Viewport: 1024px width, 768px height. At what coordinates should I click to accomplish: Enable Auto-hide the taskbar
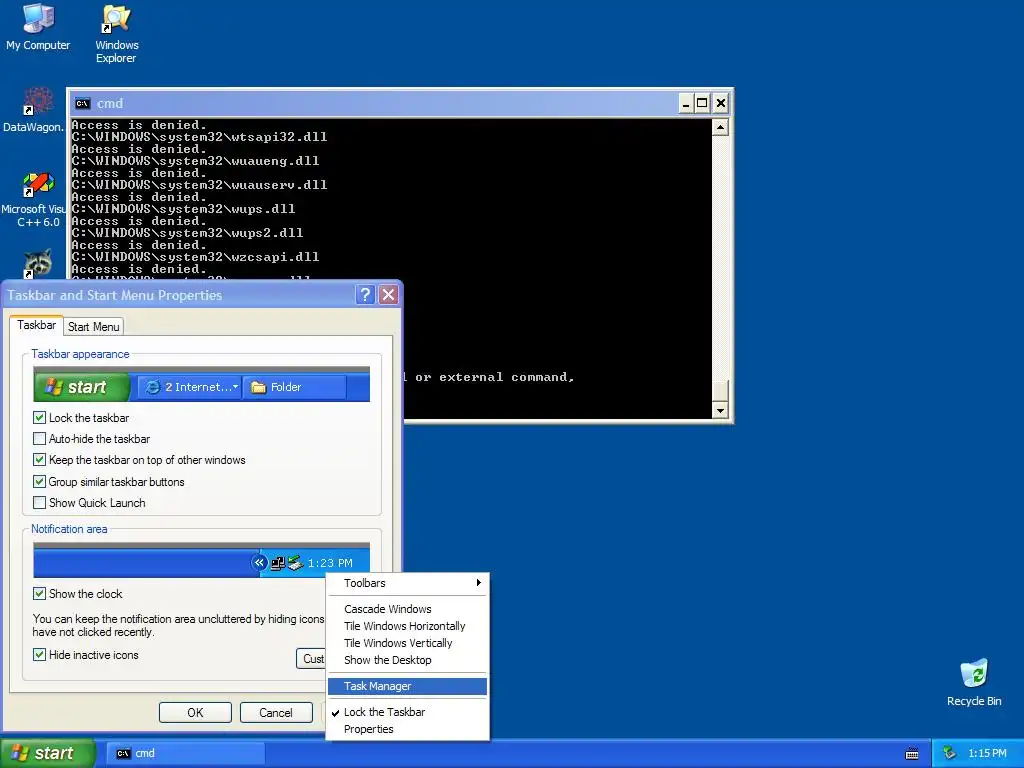[39, 439]
